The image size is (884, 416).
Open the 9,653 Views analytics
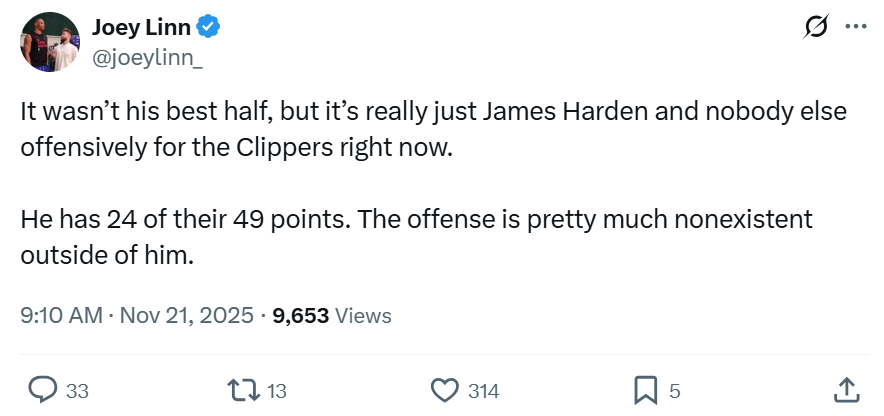point(331,316)
